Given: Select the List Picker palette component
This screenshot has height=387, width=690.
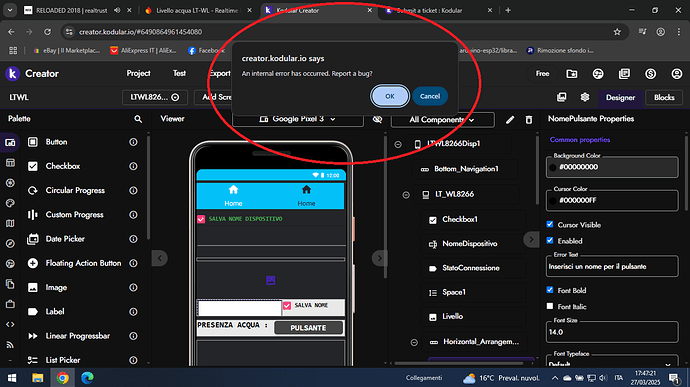Looking at the screenshot, I should (x=62, y=360).
